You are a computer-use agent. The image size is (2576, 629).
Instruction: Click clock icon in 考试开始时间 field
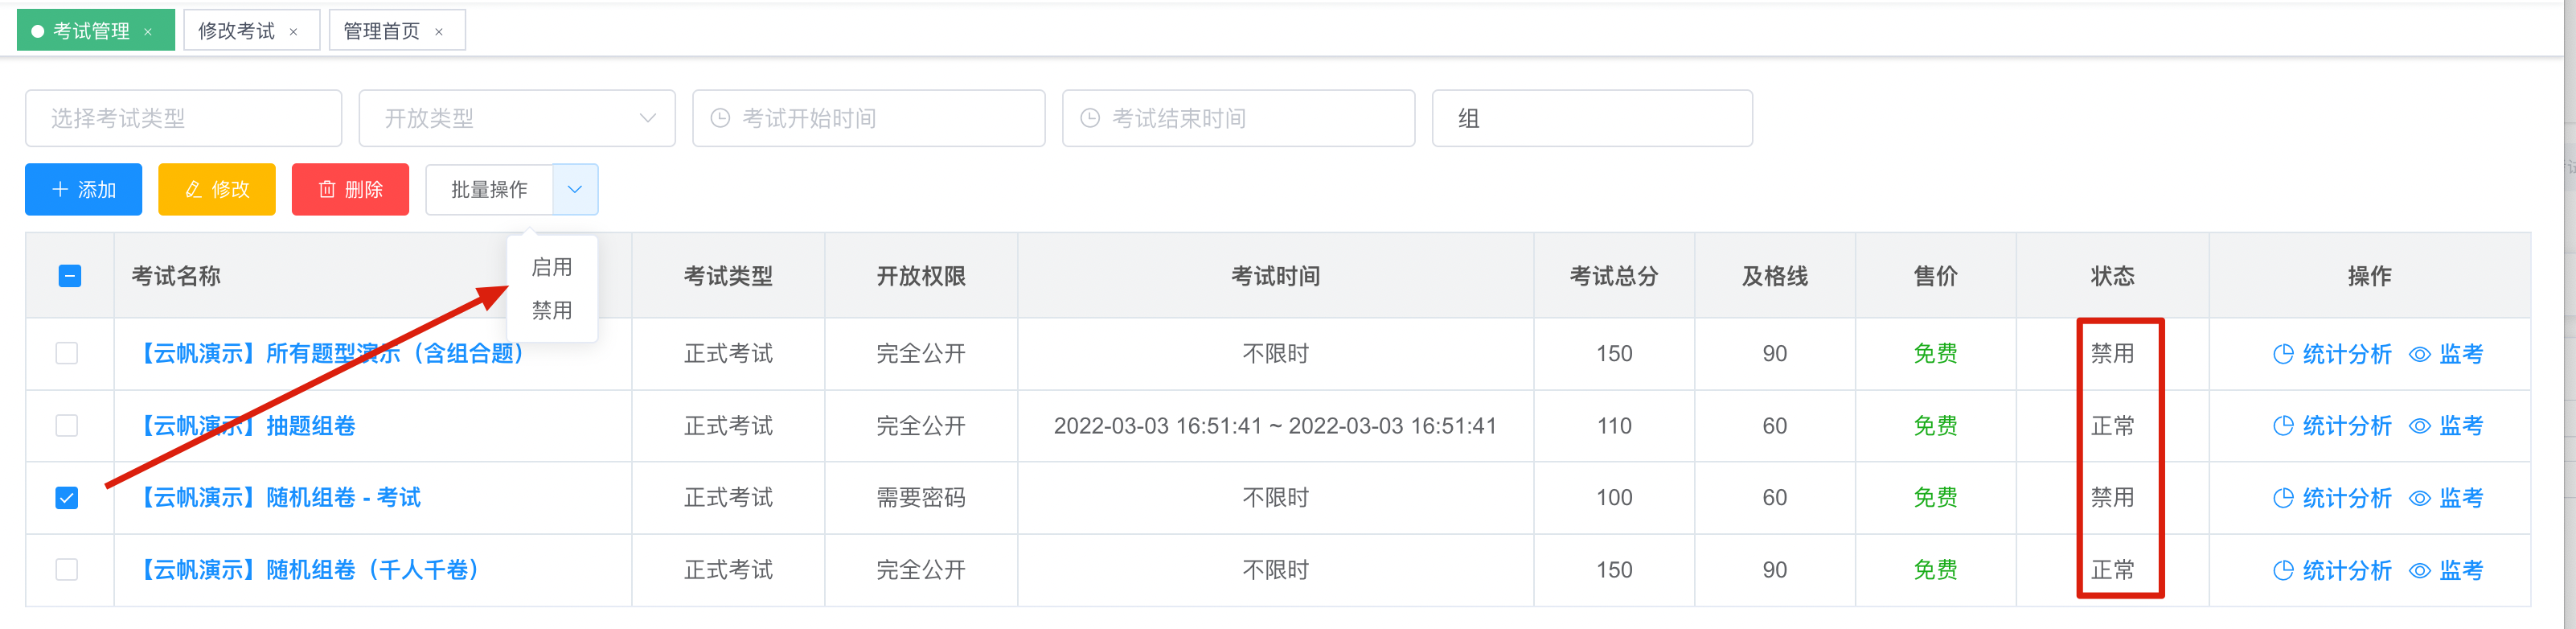click(x=720, y=118)
